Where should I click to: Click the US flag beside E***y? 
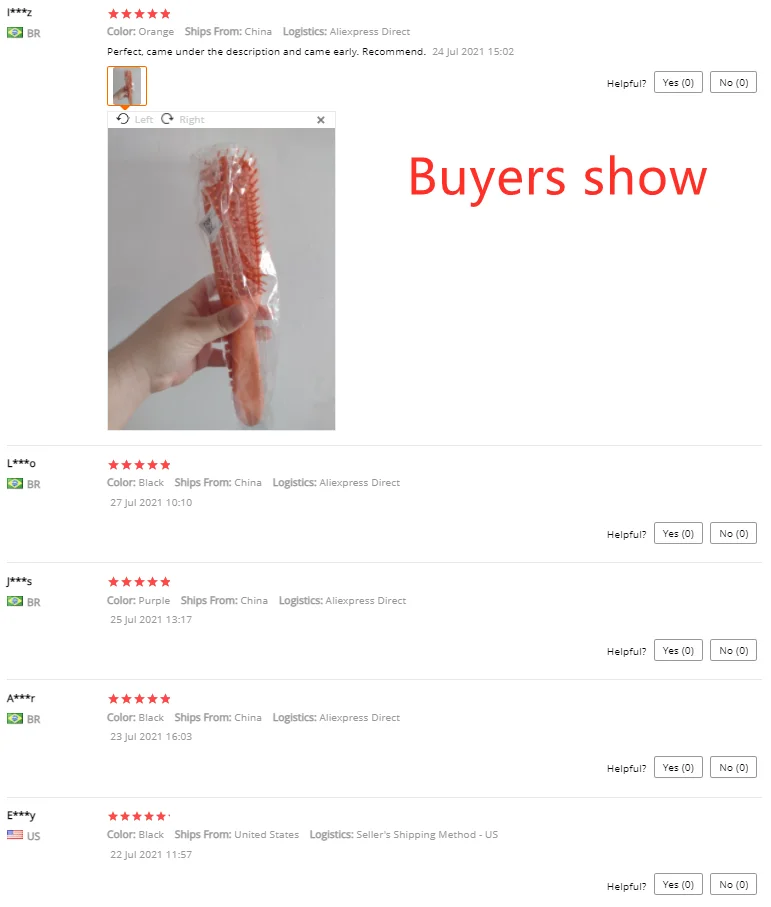tap(15, 835)
